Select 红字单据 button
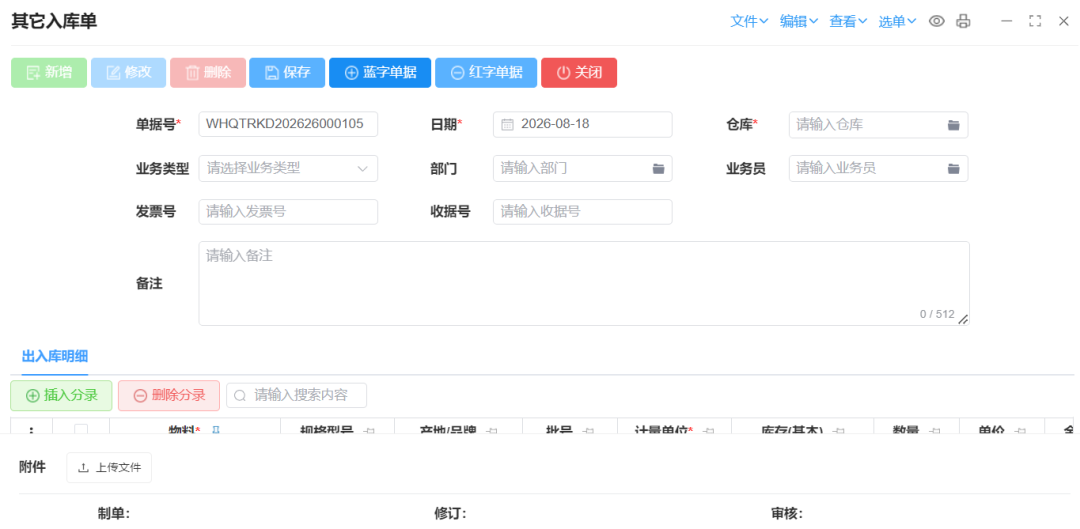The width and height of the screenshot is (1080, 529). point(486,72)
